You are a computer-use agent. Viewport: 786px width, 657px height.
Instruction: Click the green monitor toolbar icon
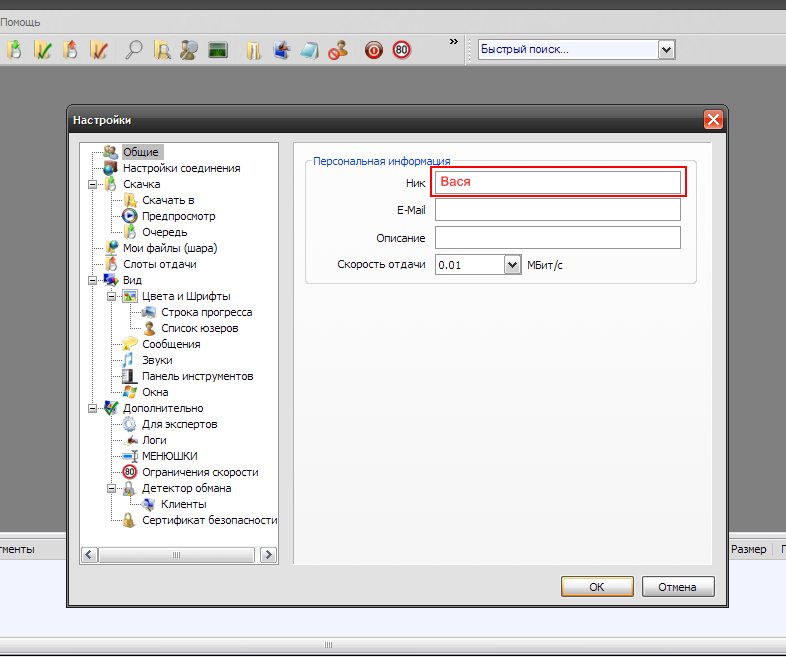click(x=217, y=50)
